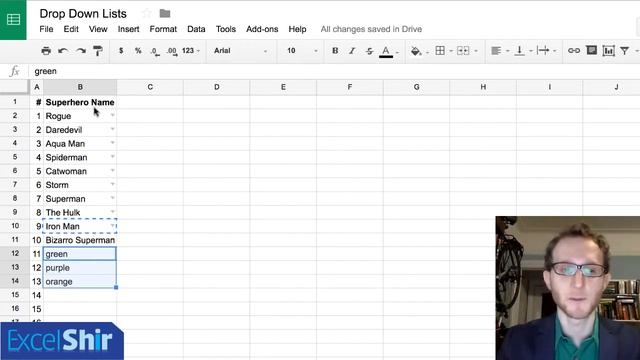This screenshot has height=360, width=640.
Task: Format as currency with dollar icon
Action: click(121, 51)
